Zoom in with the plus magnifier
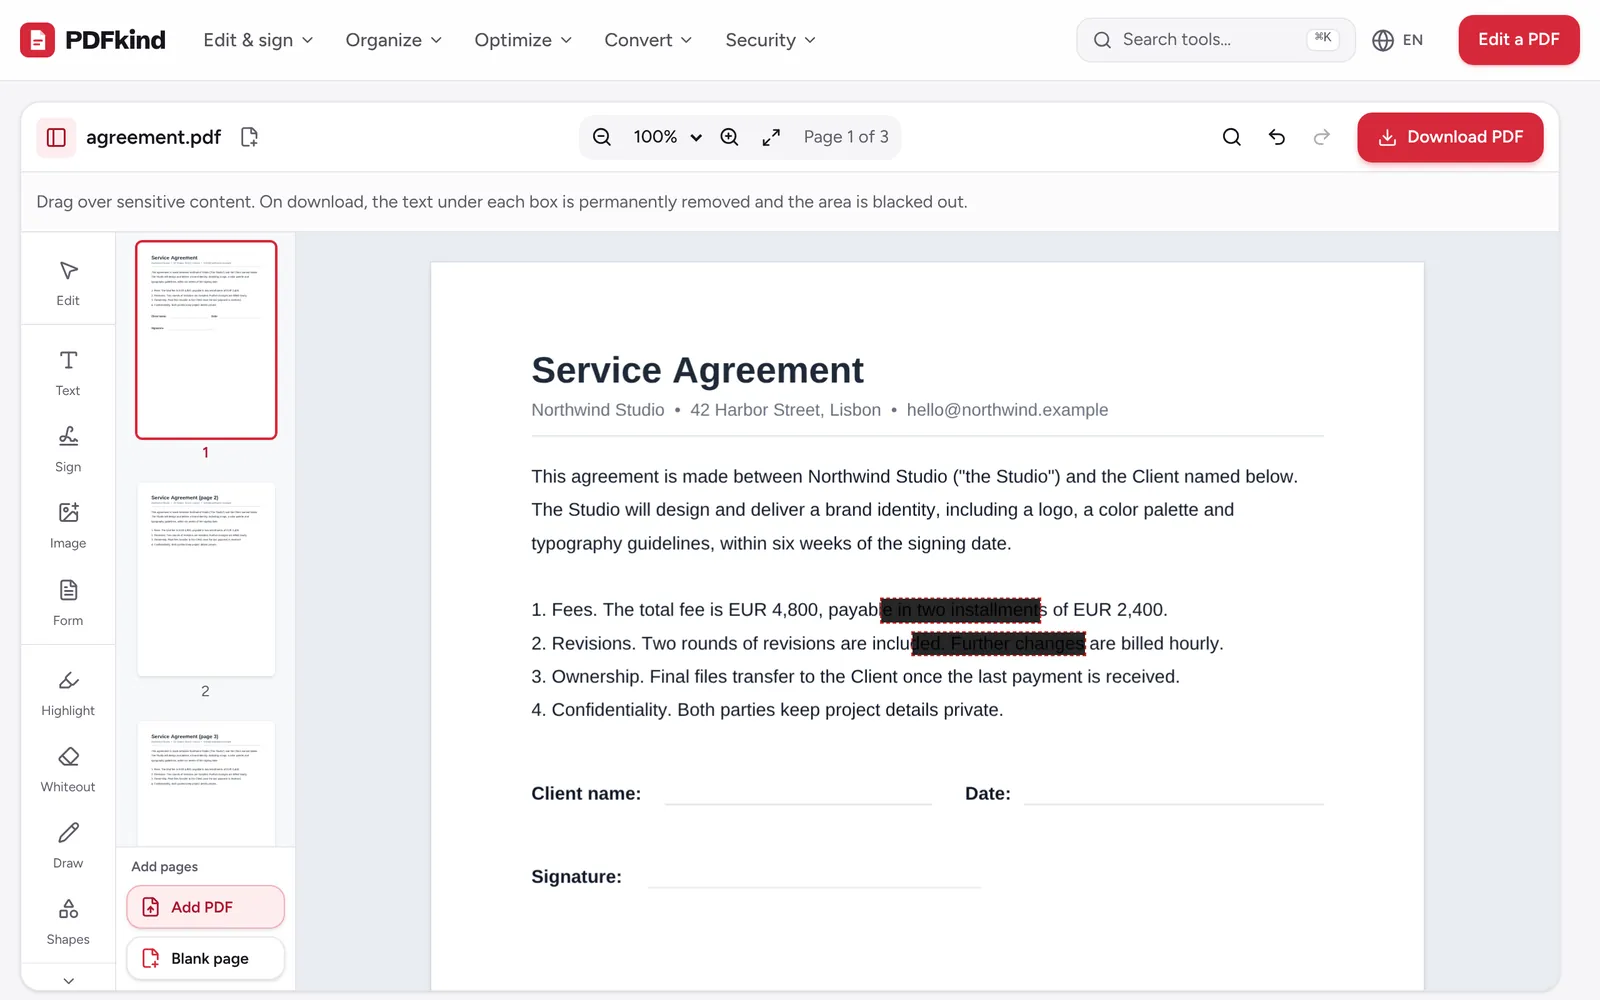Screen dimensions: 1600x1000 click(x=730, y=137)
